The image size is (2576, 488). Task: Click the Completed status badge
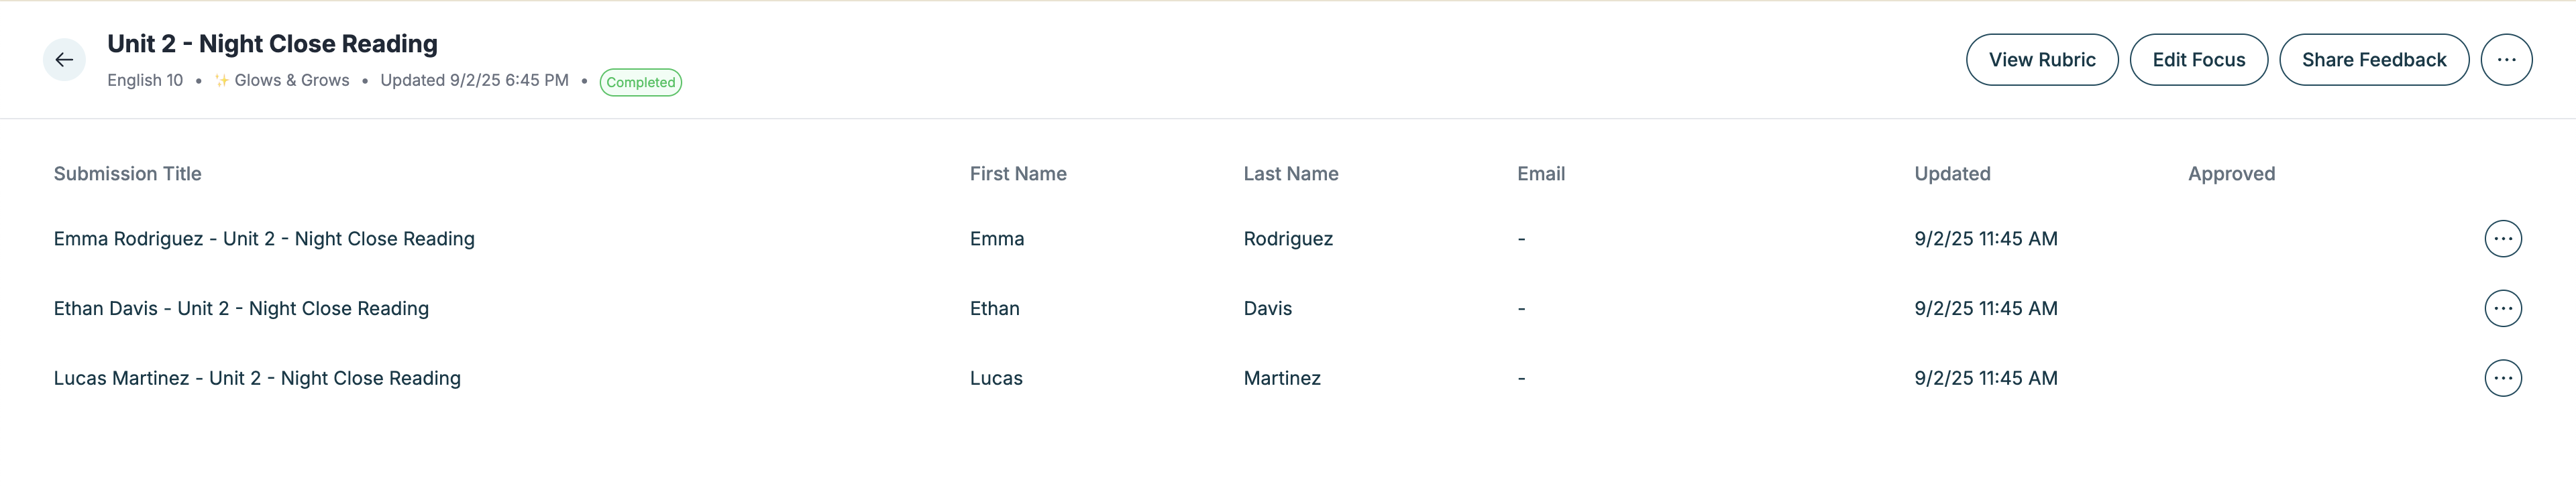click(x=640, y=82)
